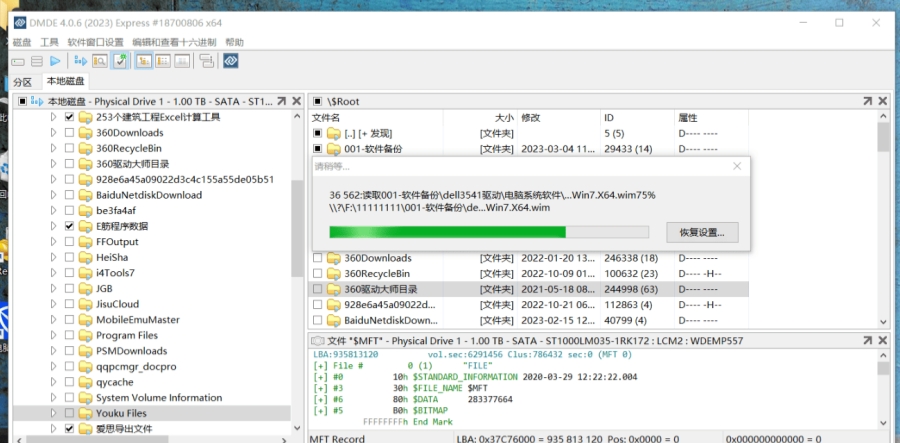Click the open volume tree toolbar icon

click(x=81, y=61)
